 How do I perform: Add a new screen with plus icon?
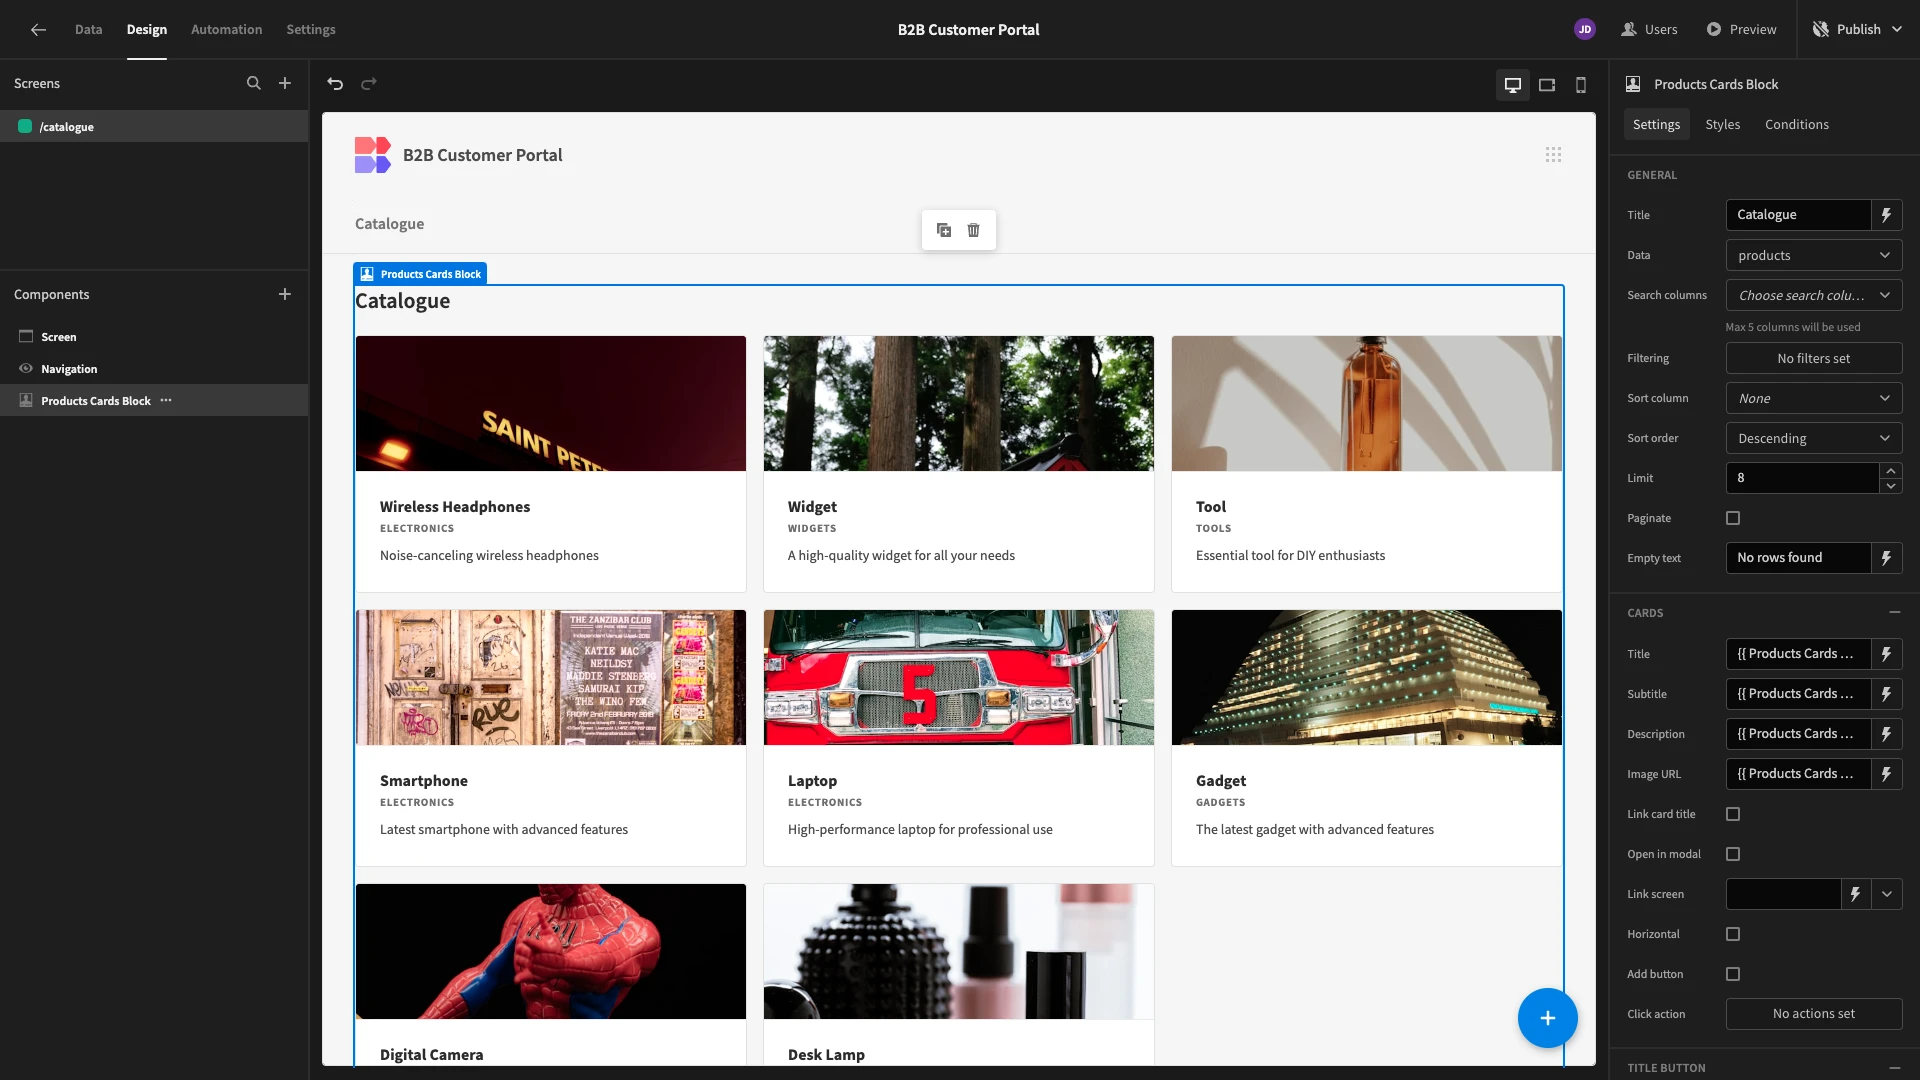[x=285, y=84]
